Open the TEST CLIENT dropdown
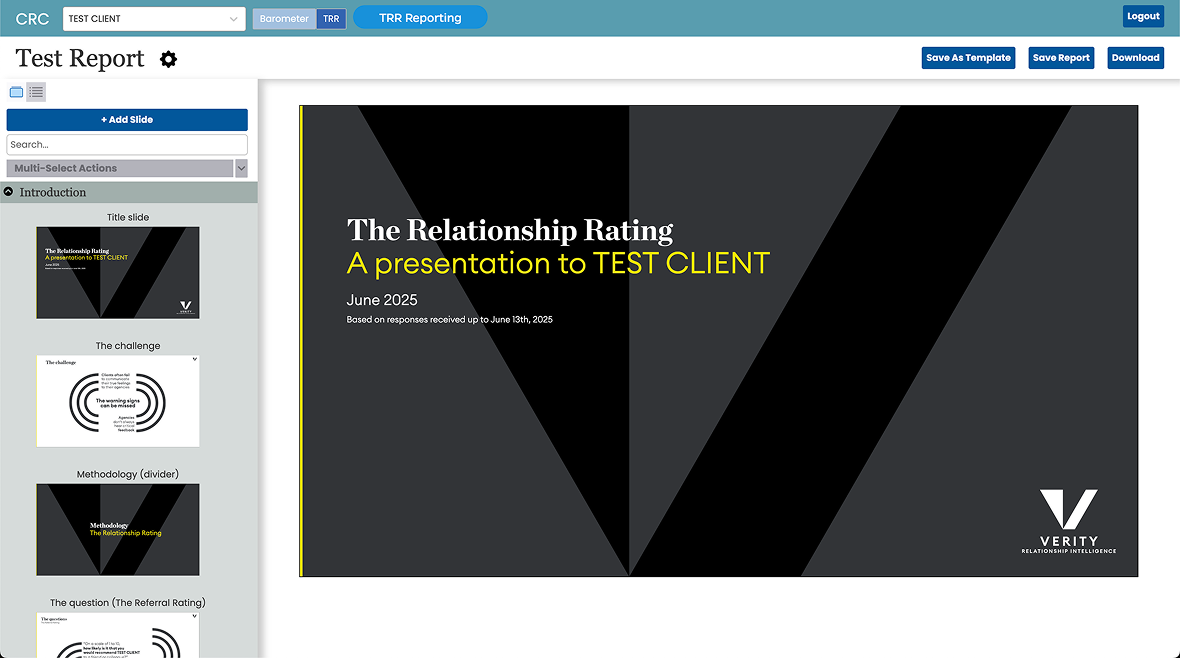Image resolution: width=1180 pixels, height=658 pixels. pos(154,19)
